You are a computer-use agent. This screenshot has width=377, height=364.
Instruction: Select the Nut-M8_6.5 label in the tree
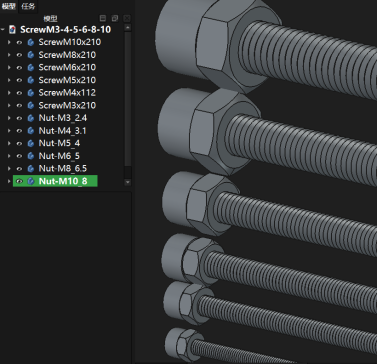tap(63, 169)
